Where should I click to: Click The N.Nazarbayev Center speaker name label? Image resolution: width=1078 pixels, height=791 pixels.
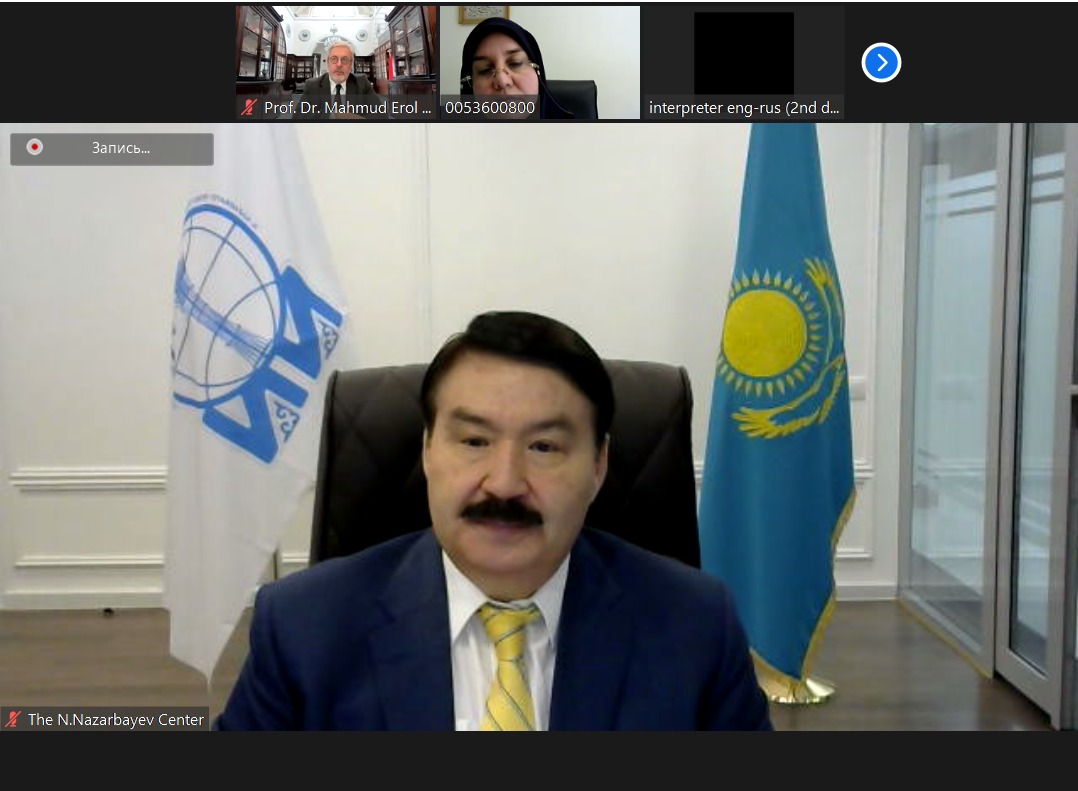coord(115,719)
